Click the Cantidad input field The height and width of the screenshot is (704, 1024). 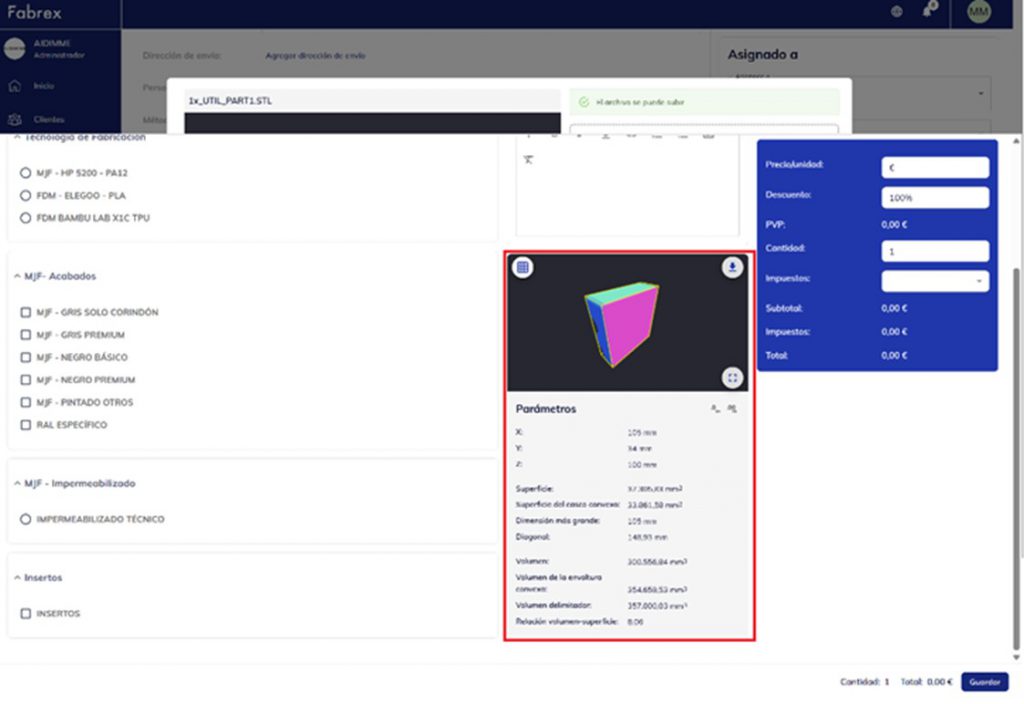point(935,250)
